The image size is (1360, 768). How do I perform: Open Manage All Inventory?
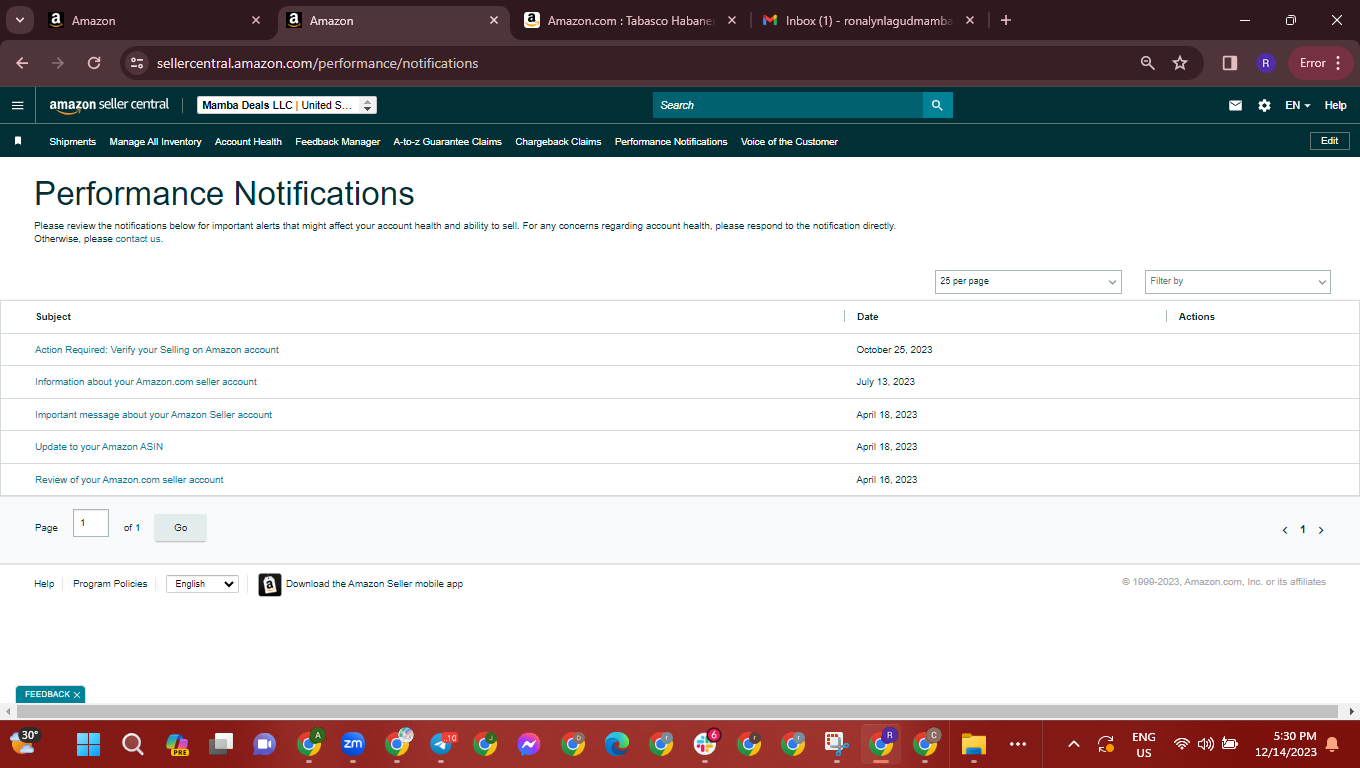click(x=155, y=142)
